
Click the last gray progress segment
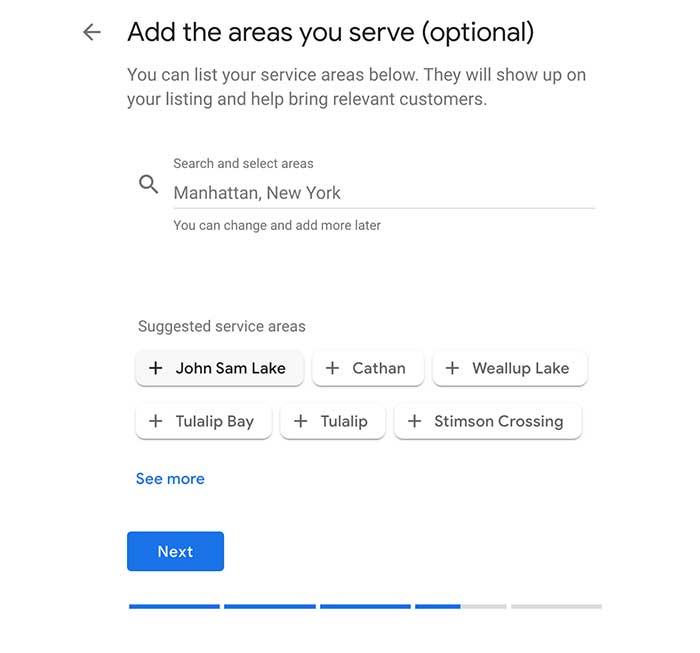[x=556, y=606]
